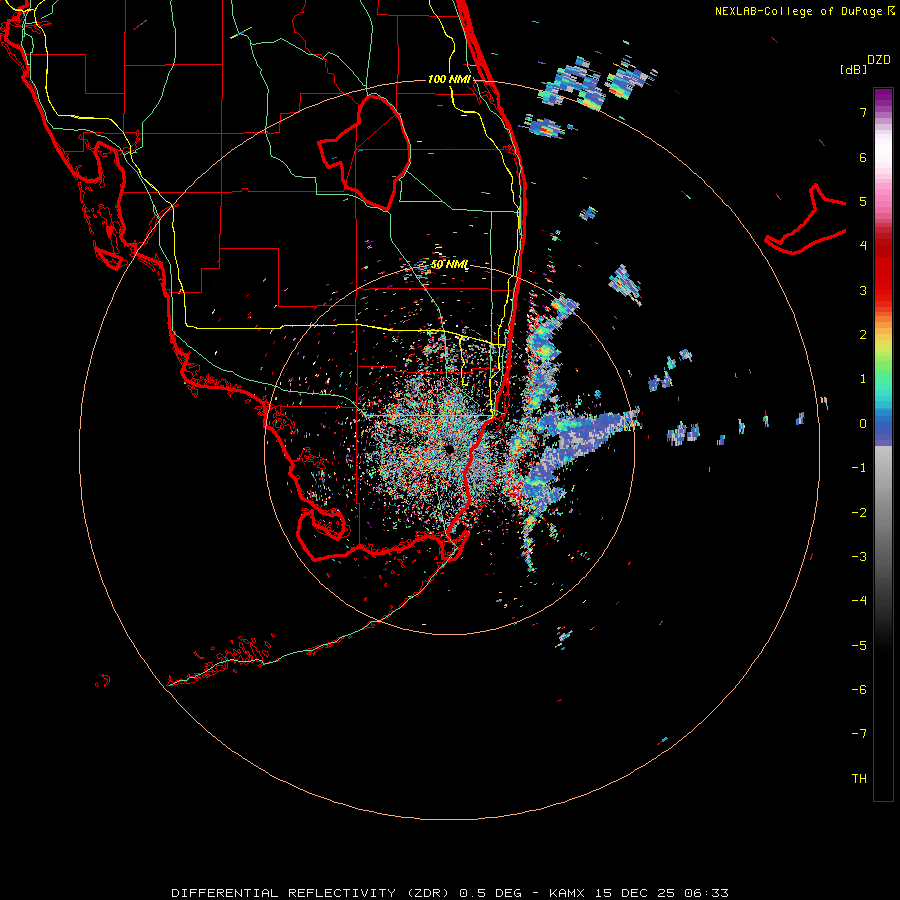The image size is (900, 900).
Task: Click inside the Lake Okeechobee outline
Action: tap(373, 150)
